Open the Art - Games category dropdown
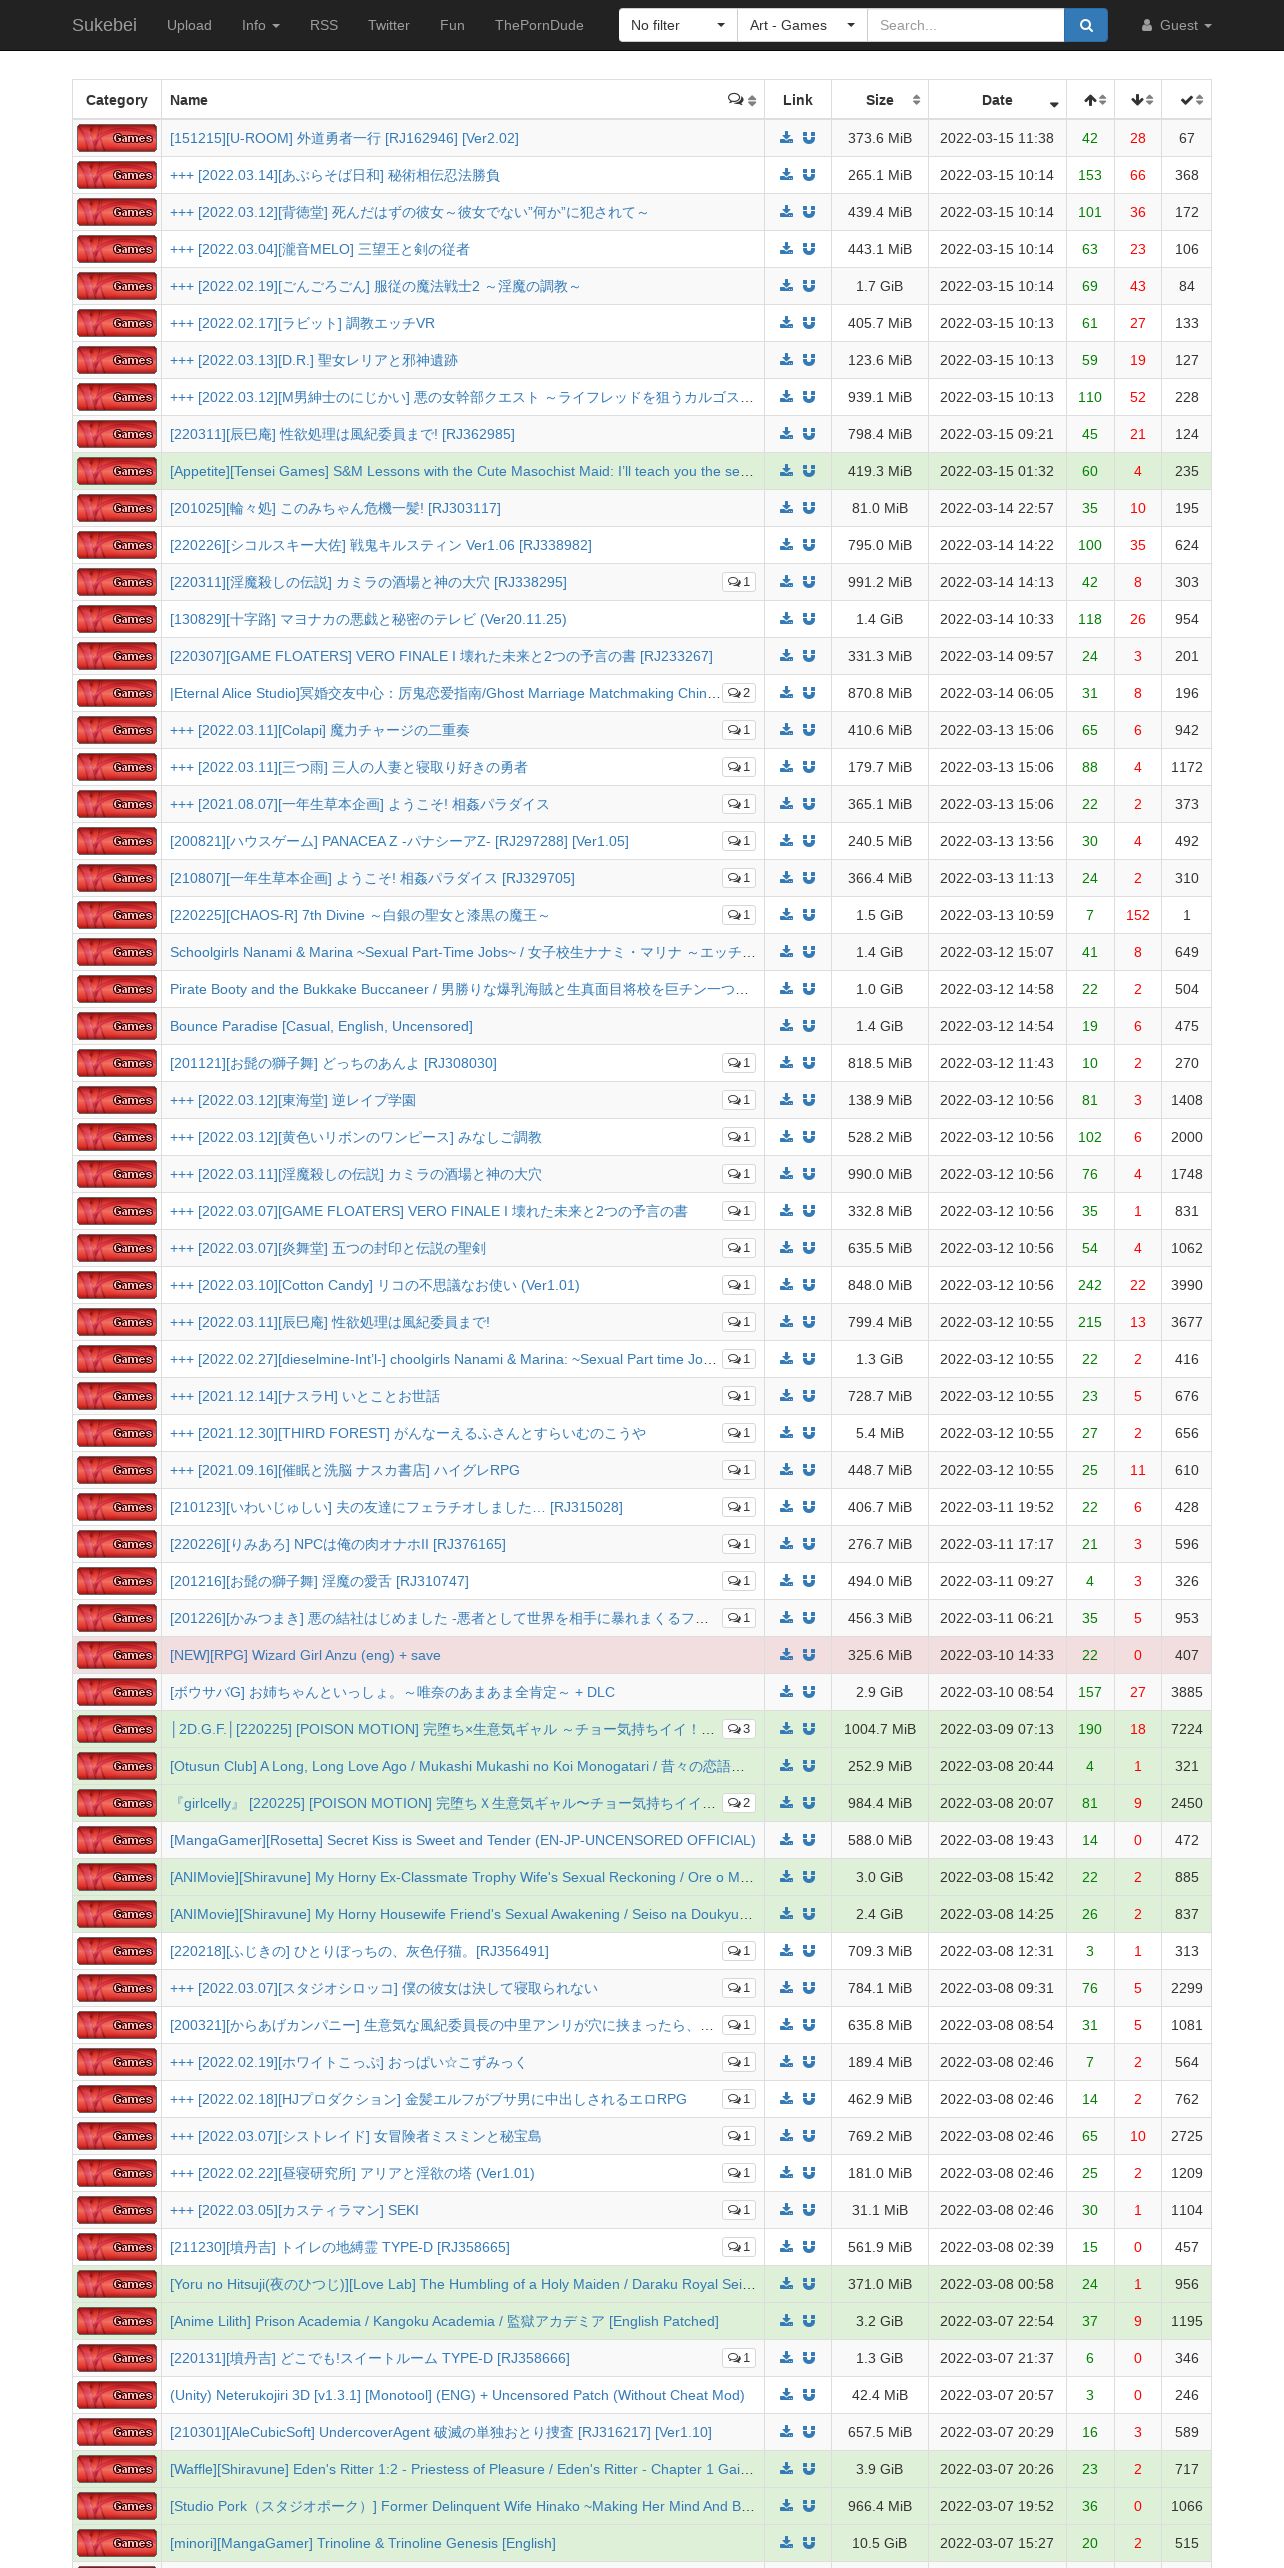 802,25
